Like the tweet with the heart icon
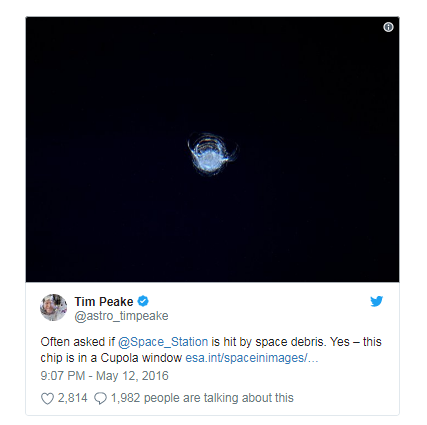The image size is (427, 425). 47,398
